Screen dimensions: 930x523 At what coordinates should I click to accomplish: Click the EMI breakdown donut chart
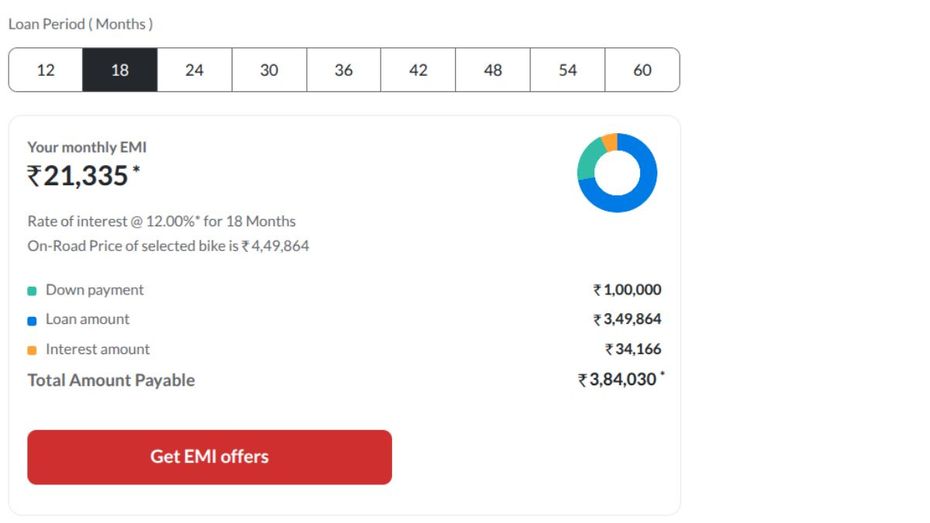click(617, 173)
